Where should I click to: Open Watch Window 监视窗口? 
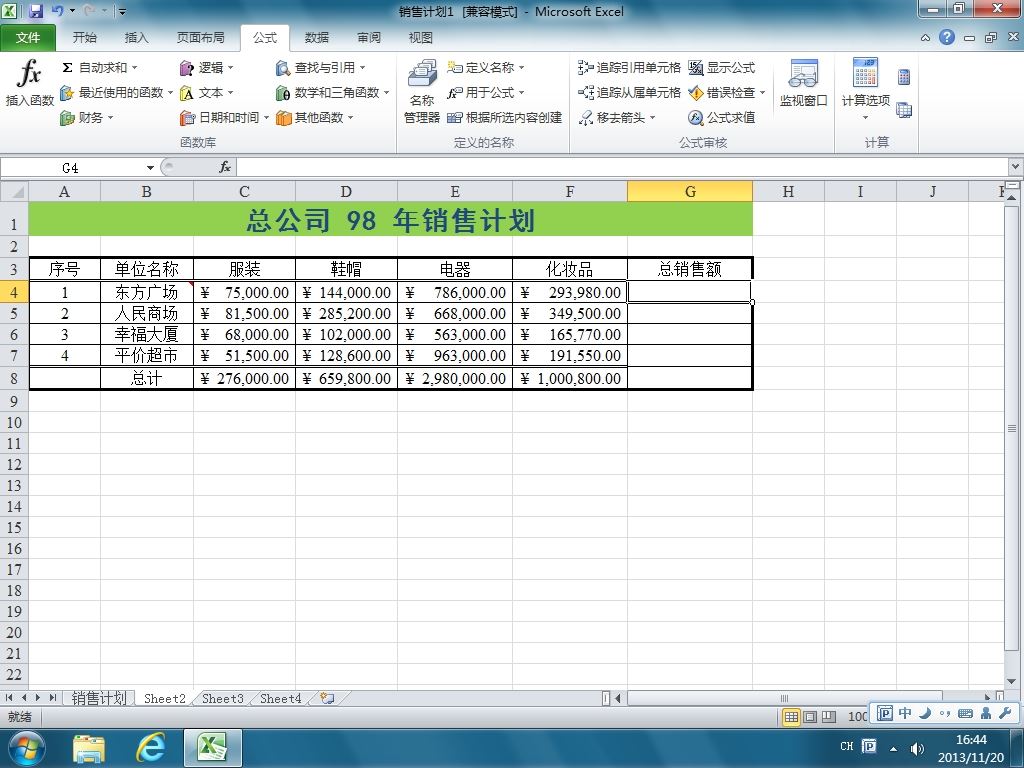coord(803,83)
